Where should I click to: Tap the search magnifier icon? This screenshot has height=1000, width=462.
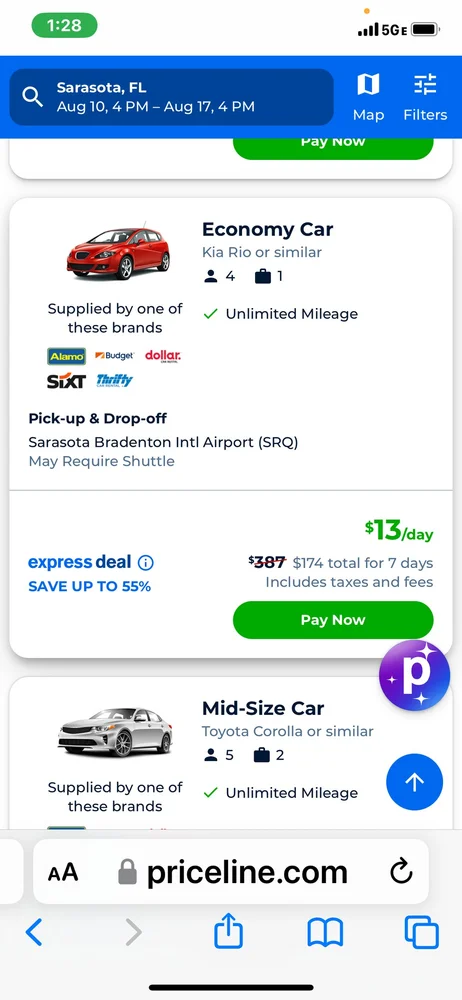[x=33, y=96]
